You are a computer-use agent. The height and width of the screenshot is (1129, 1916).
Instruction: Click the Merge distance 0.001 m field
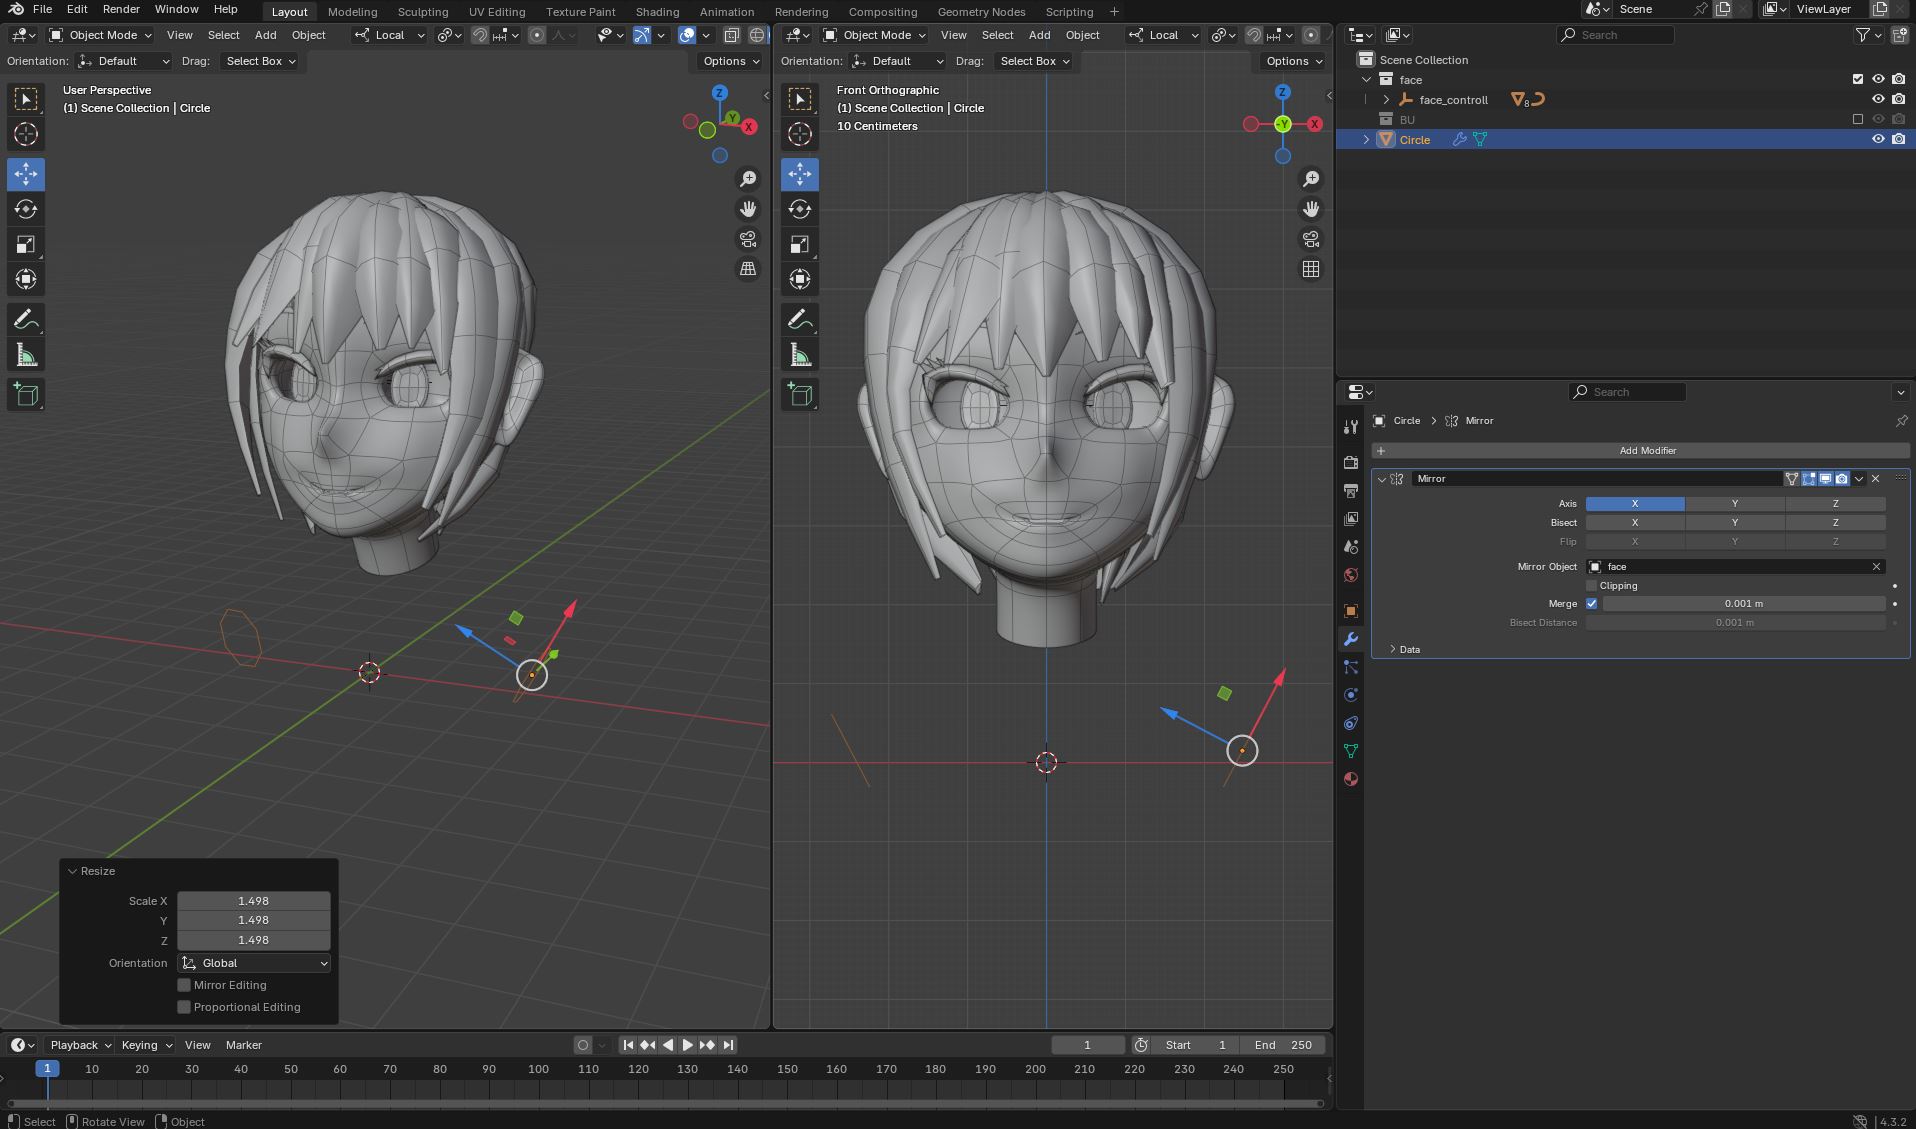1743,604
